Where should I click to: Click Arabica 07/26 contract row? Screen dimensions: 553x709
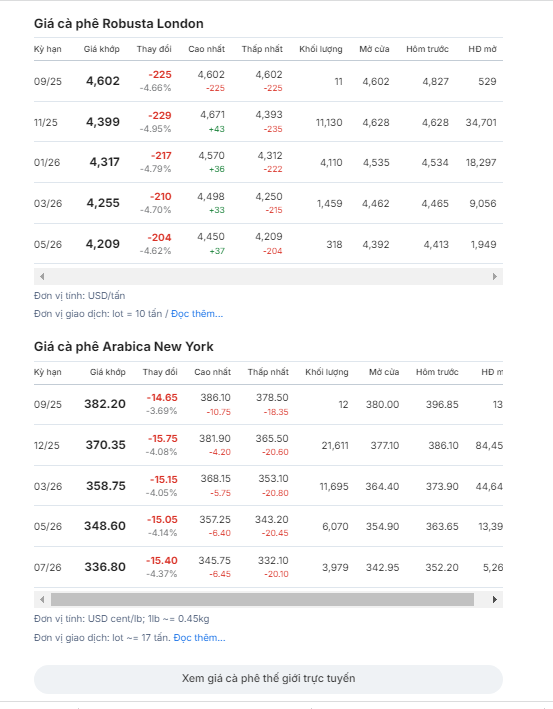pos(268,567)
